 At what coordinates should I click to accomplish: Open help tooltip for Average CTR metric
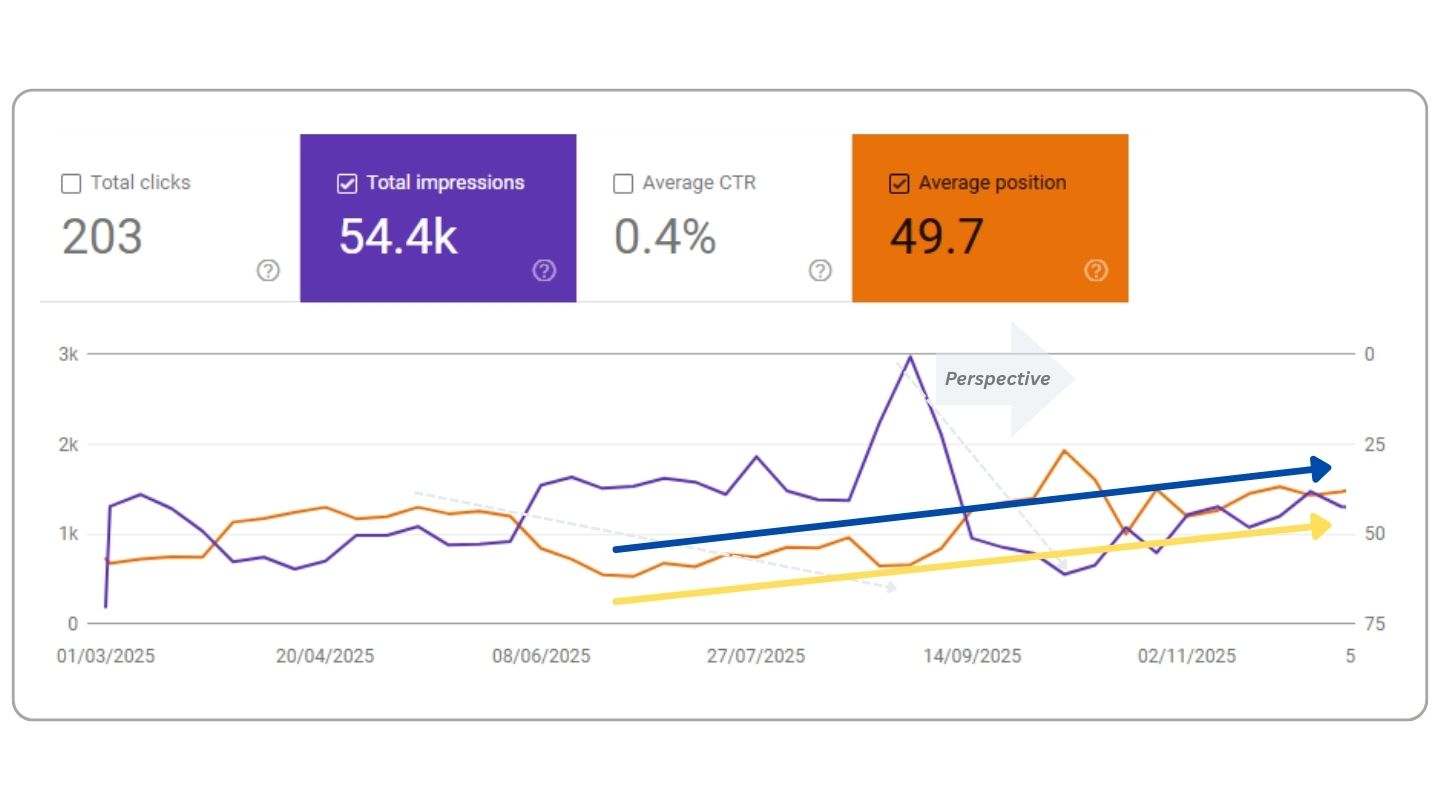(x=820, y=270)
